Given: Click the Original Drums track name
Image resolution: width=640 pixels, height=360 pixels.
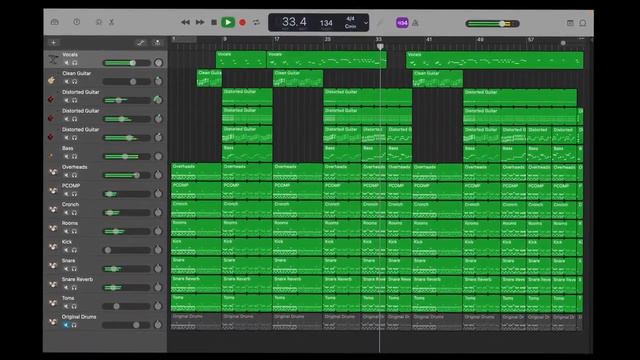Looking at the screenshot, I should pyautogui.click(x=79, y=317).
